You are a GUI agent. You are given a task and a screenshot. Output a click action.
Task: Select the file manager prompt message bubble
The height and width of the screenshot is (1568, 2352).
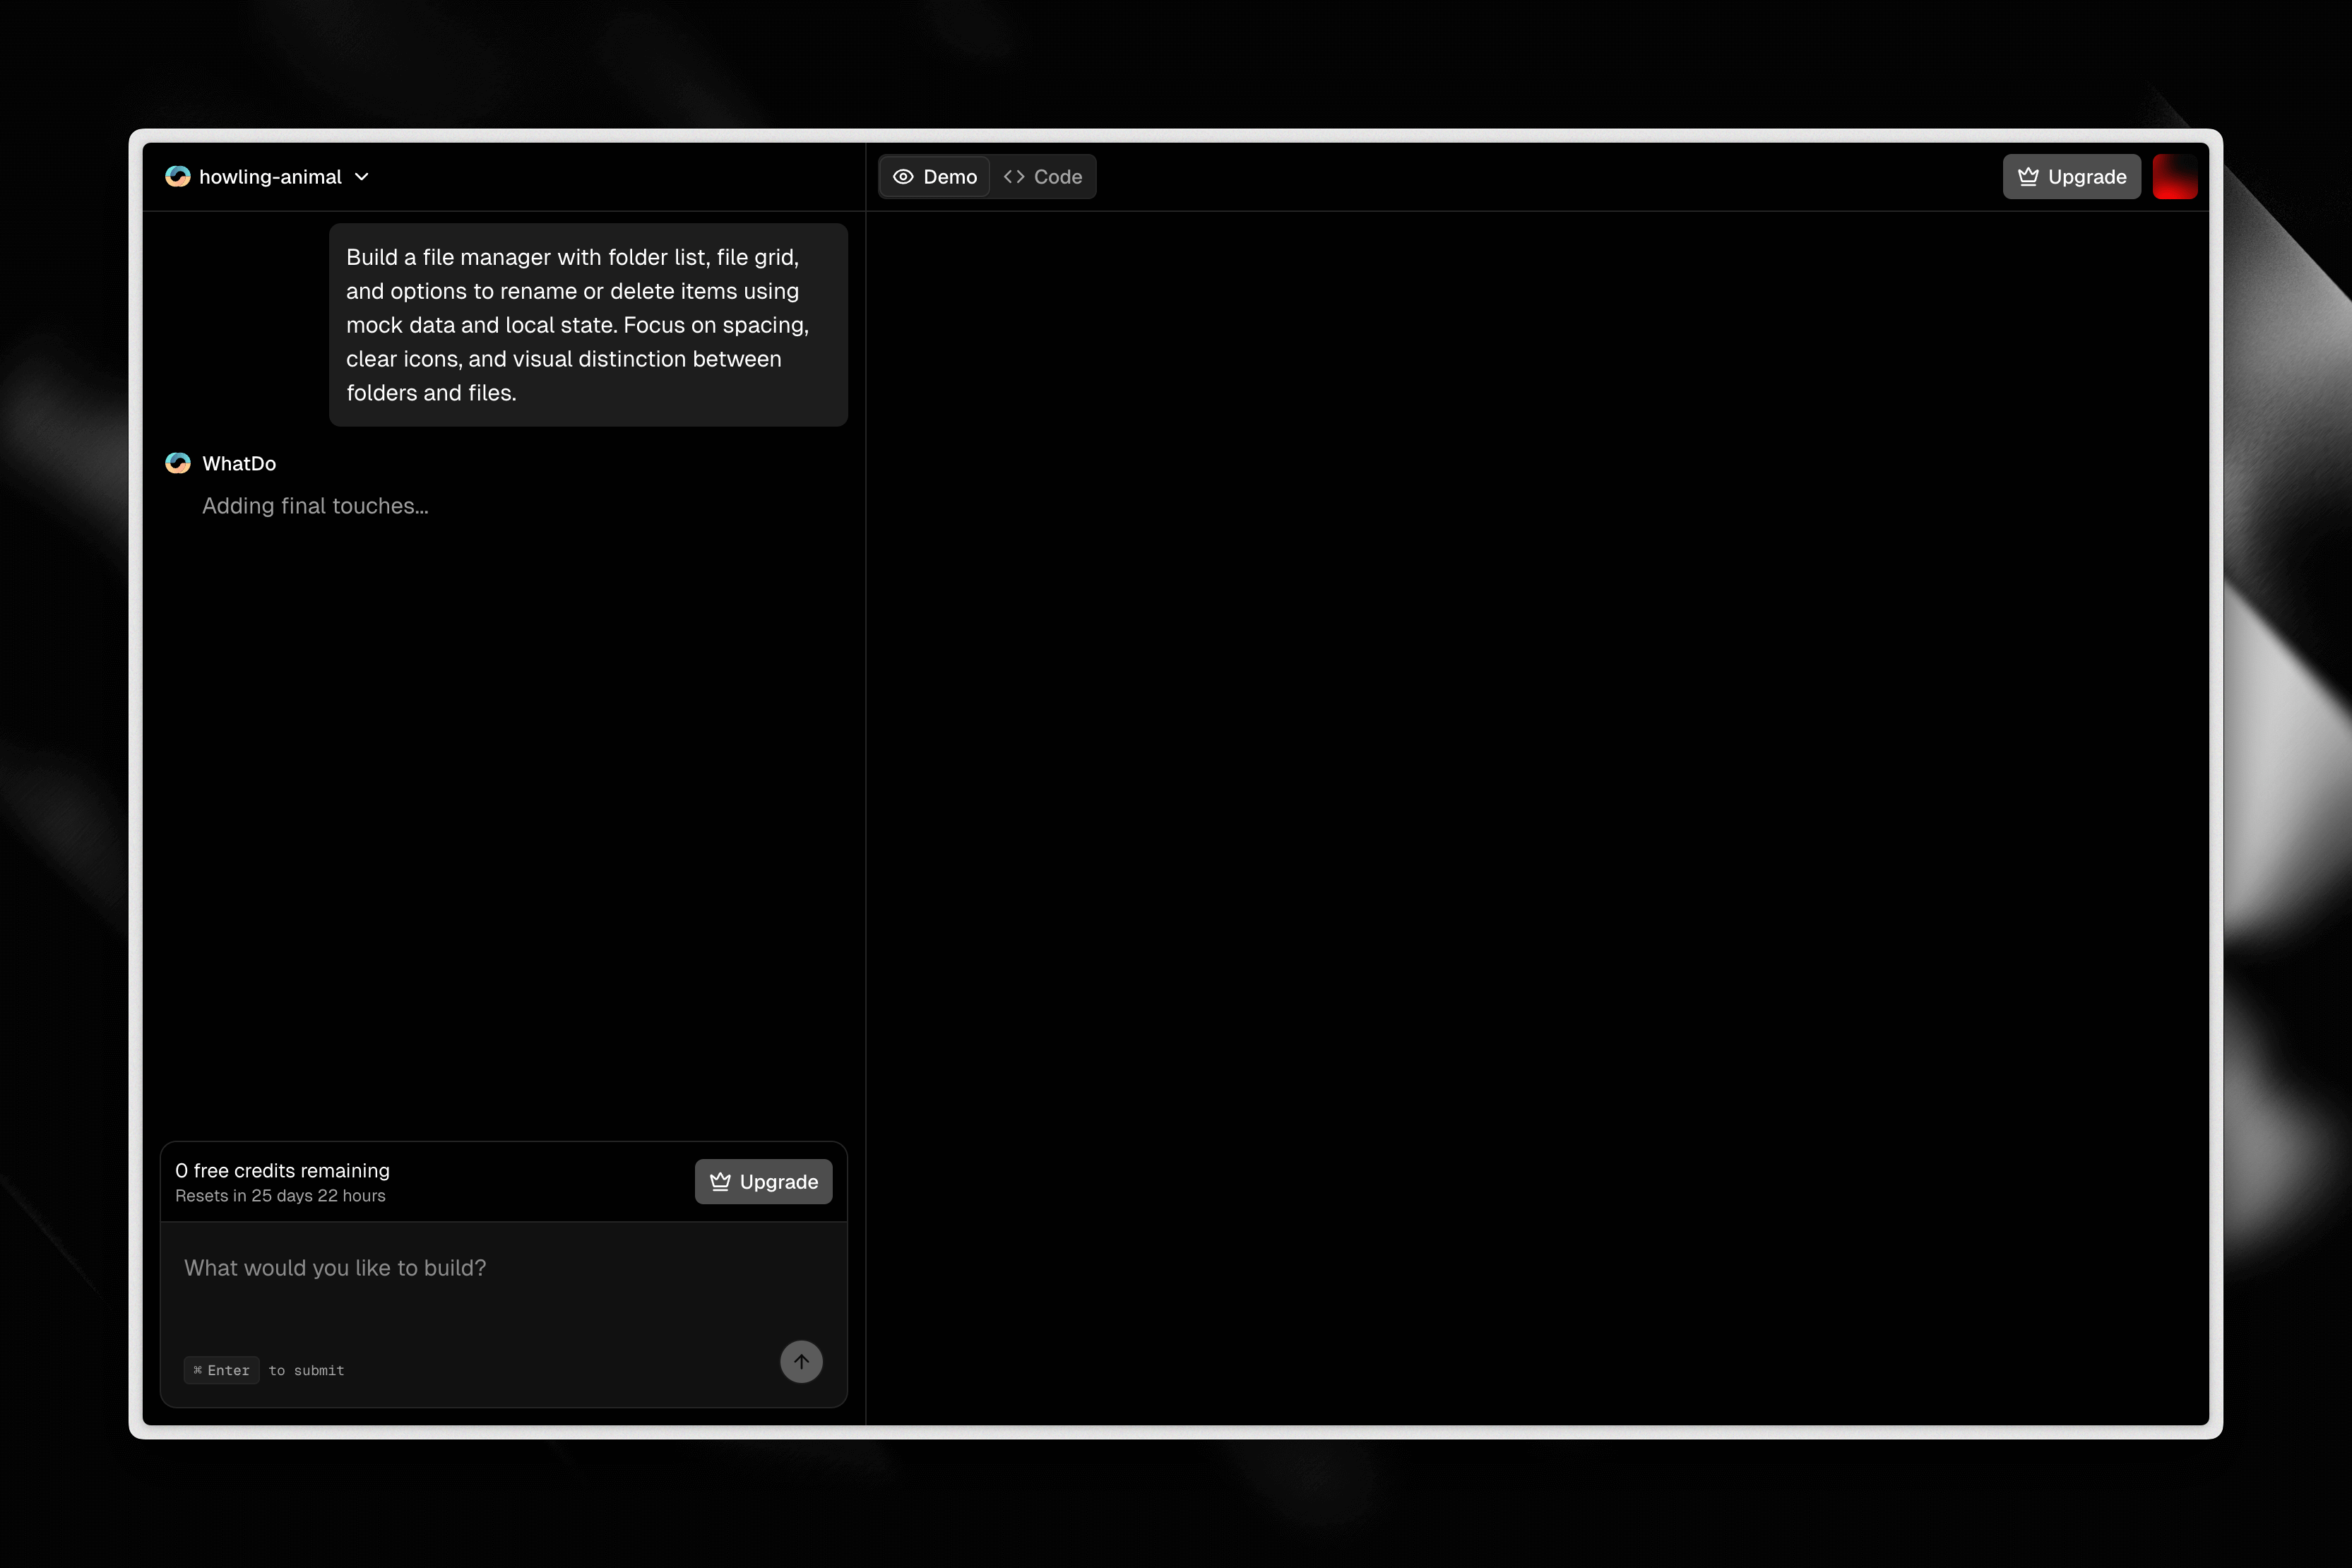(588, 325)
